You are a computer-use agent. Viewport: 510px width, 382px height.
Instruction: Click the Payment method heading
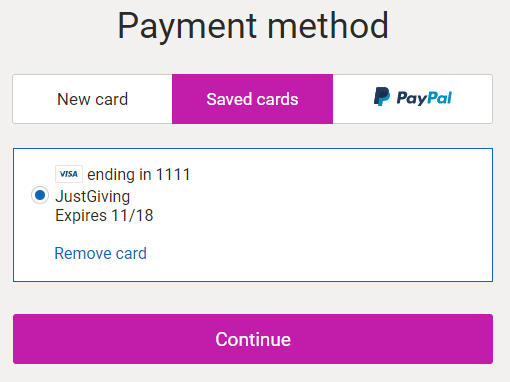253,26
